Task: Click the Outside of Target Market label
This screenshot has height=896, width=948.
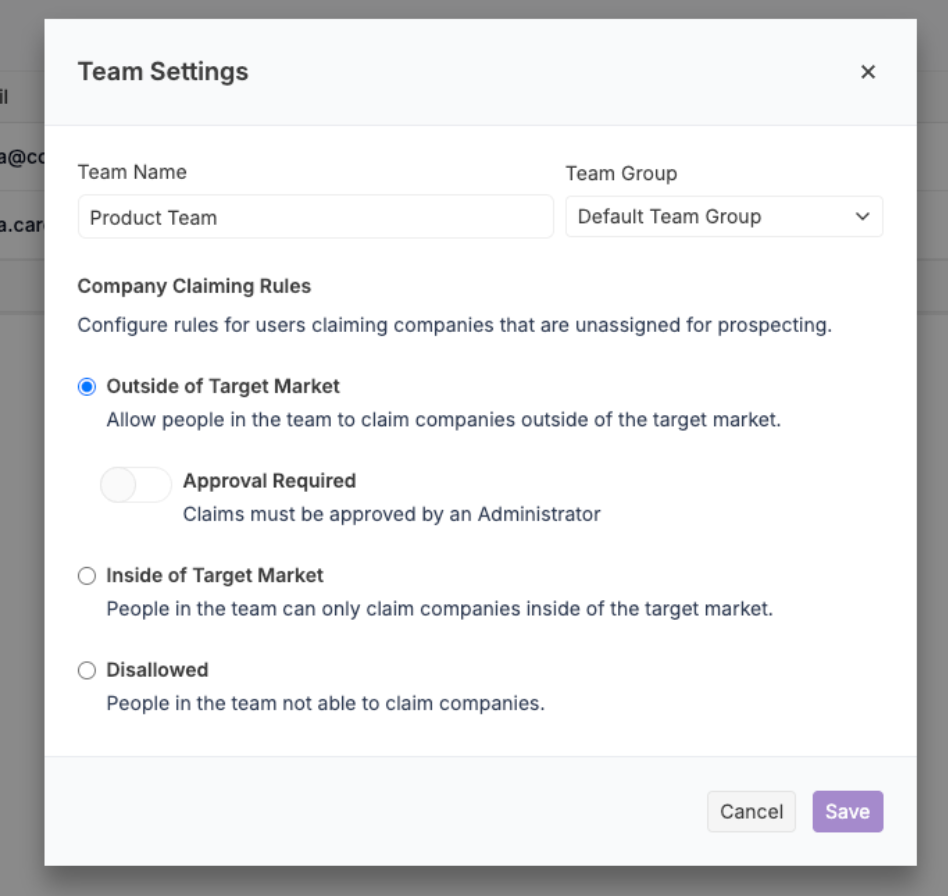Action: click(223, 386)
